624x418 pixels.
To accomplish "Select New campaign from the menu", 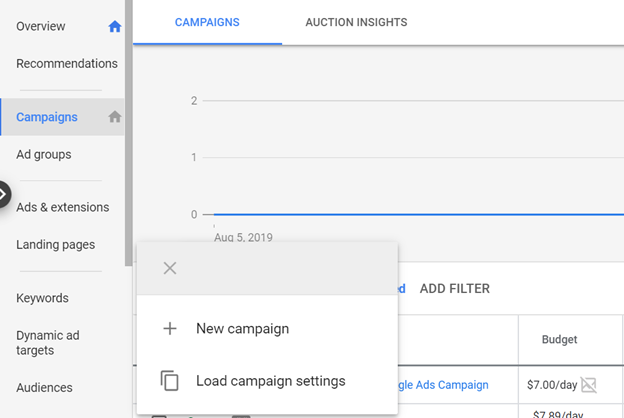I will click(267, 328).
